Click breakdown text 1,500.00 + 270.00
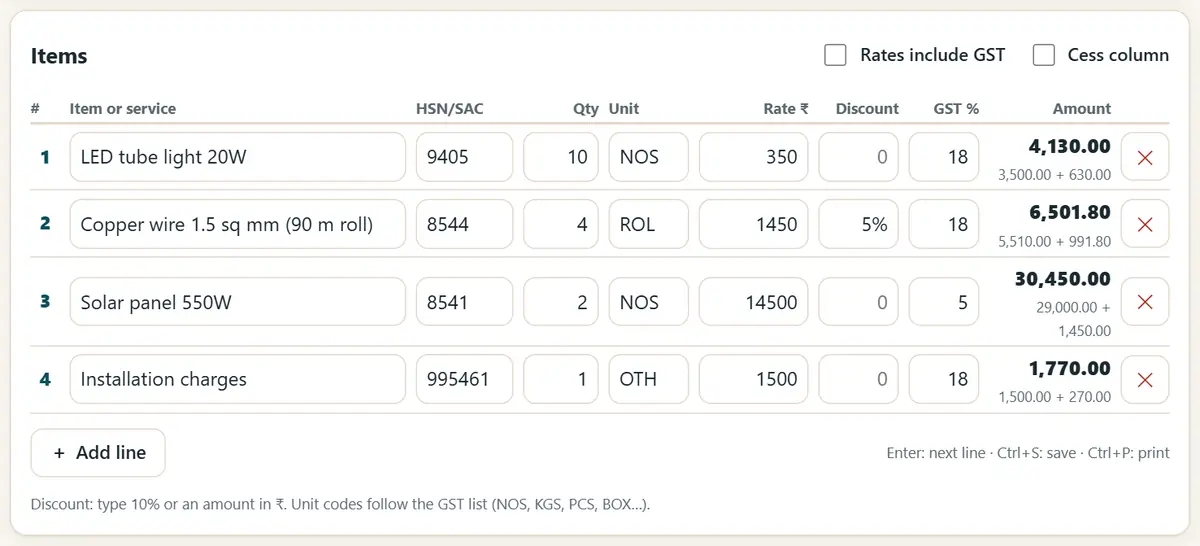The image size is (1200, 546). (x=1054, y=396)
